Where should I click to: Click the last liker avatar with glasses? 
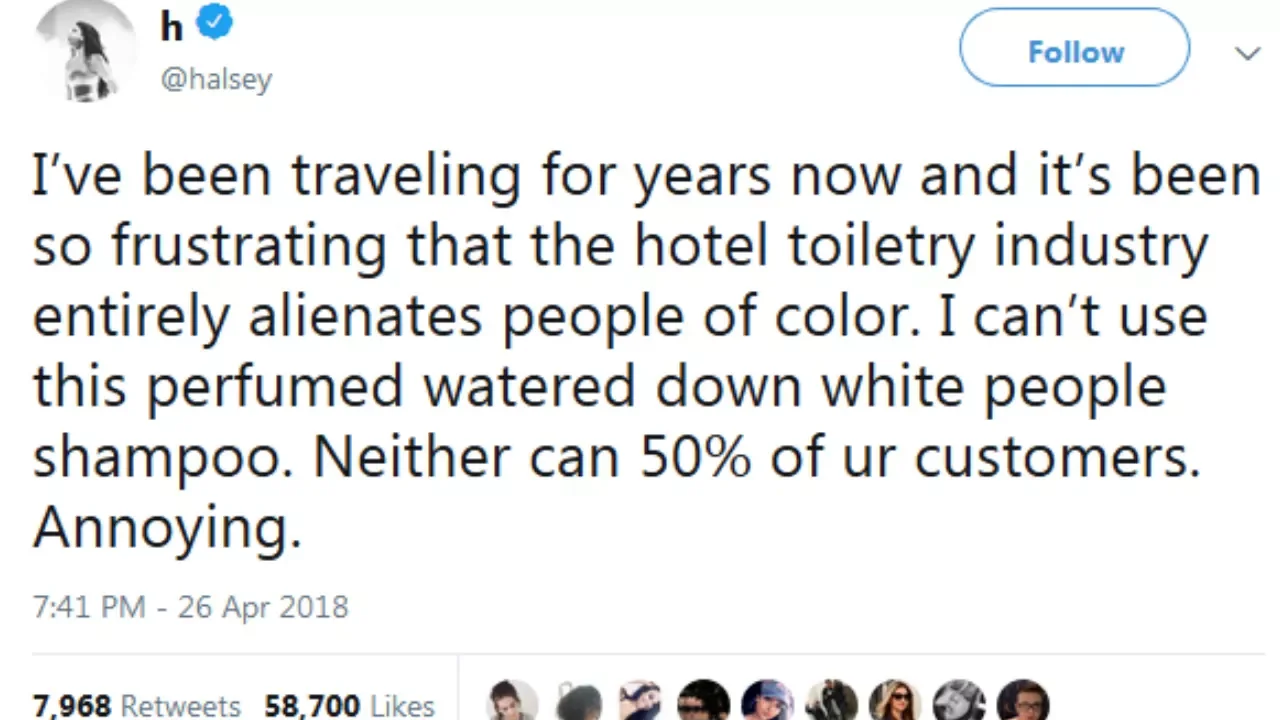[1023, 701]
